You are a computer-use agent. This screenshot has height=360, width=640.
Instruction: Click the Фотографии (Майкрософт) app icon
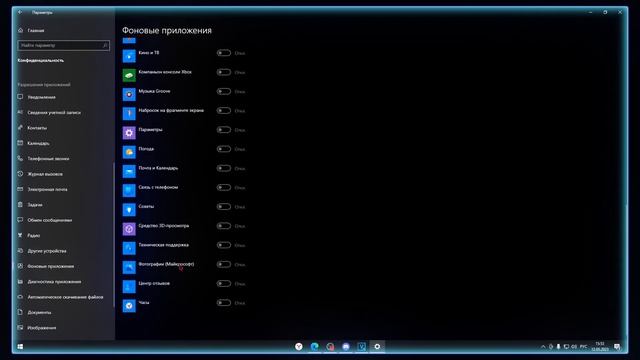[129, 267]
